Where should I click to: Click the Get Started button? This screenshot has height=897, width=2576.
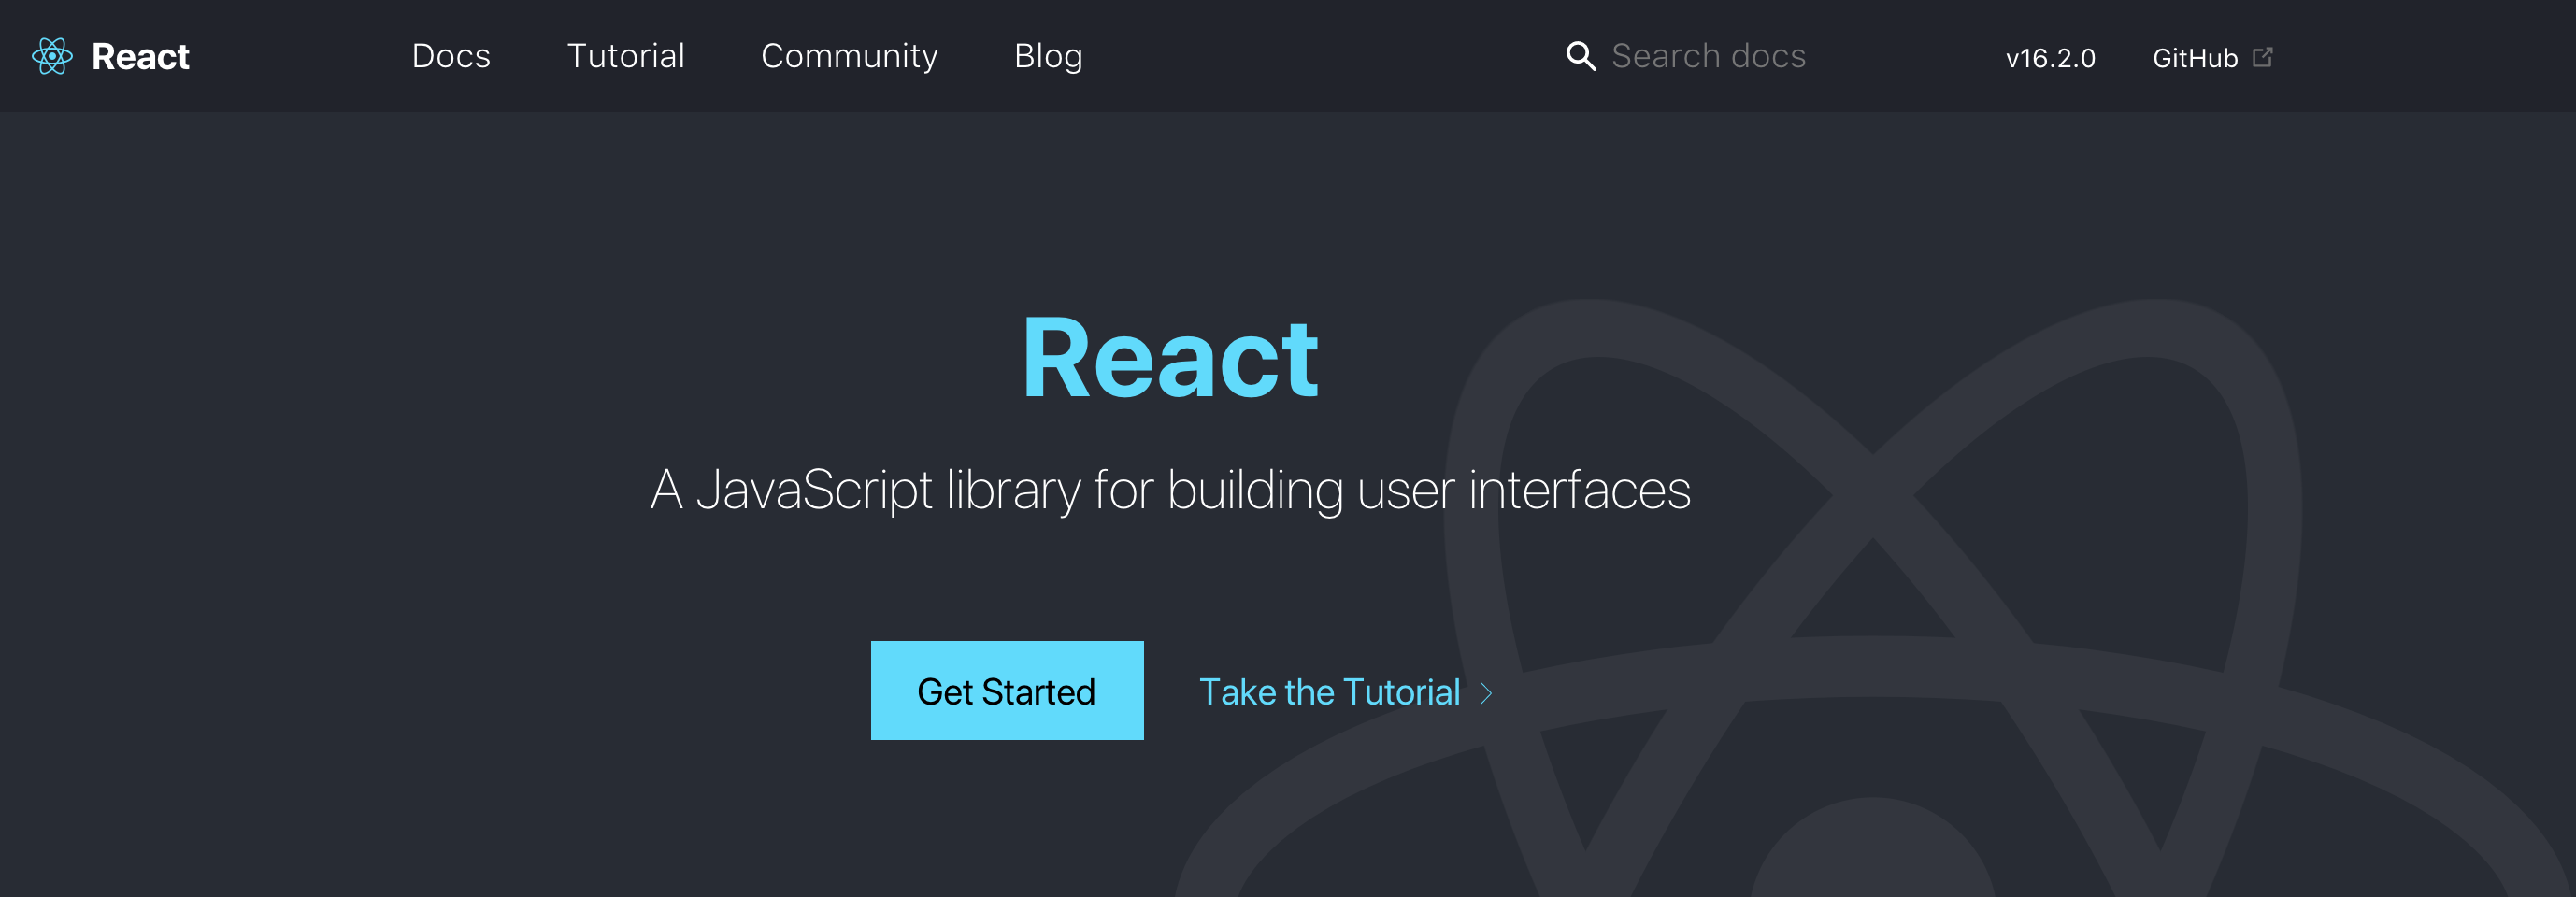[1007, 690]
